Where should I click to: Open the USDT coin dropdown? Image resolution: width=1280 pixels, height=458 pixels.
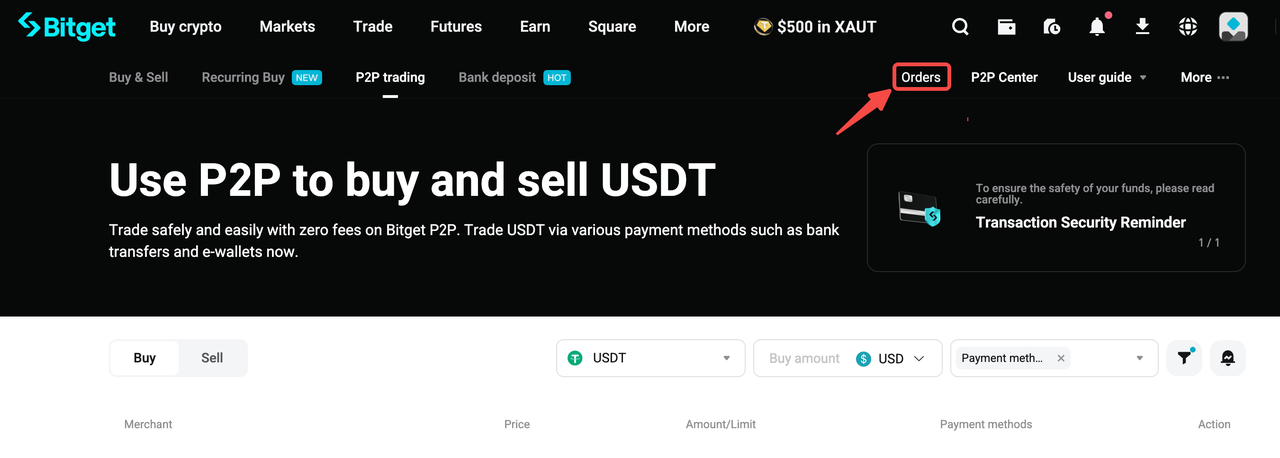[650, 358]
